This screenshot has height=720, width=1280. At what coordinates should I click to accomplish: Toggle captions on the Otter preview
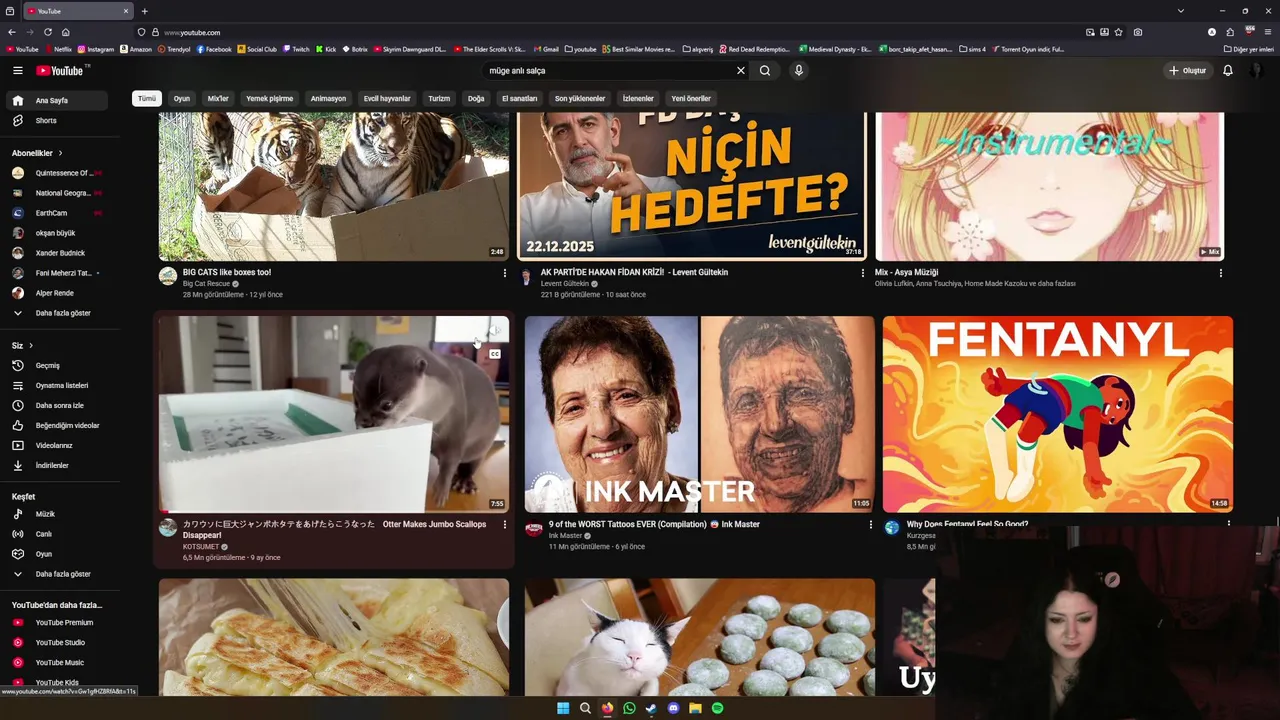[x=494, y=354]
